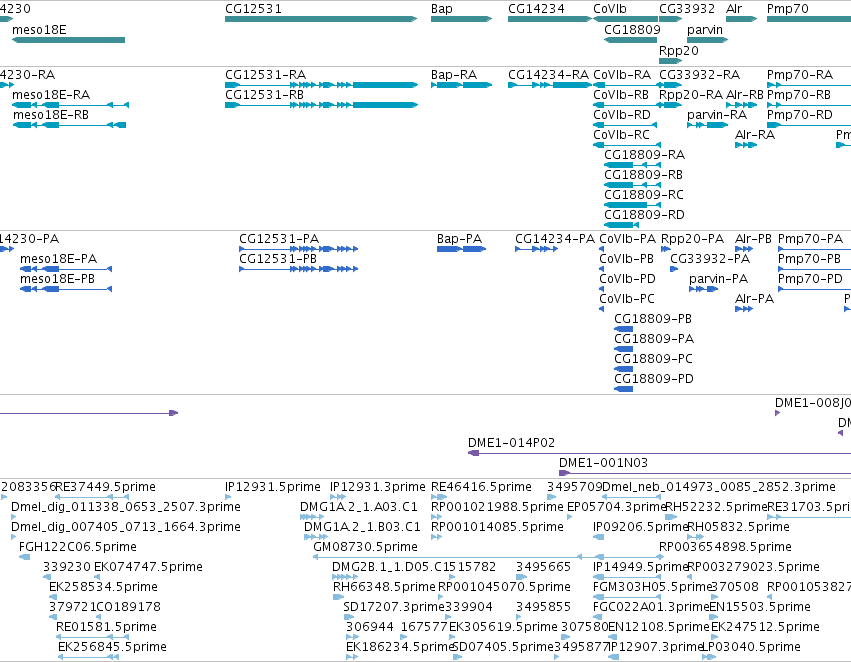This screenshot has height=662, width=851.
Task: Open transcript CG18809-RB
Action: [643, 175]
